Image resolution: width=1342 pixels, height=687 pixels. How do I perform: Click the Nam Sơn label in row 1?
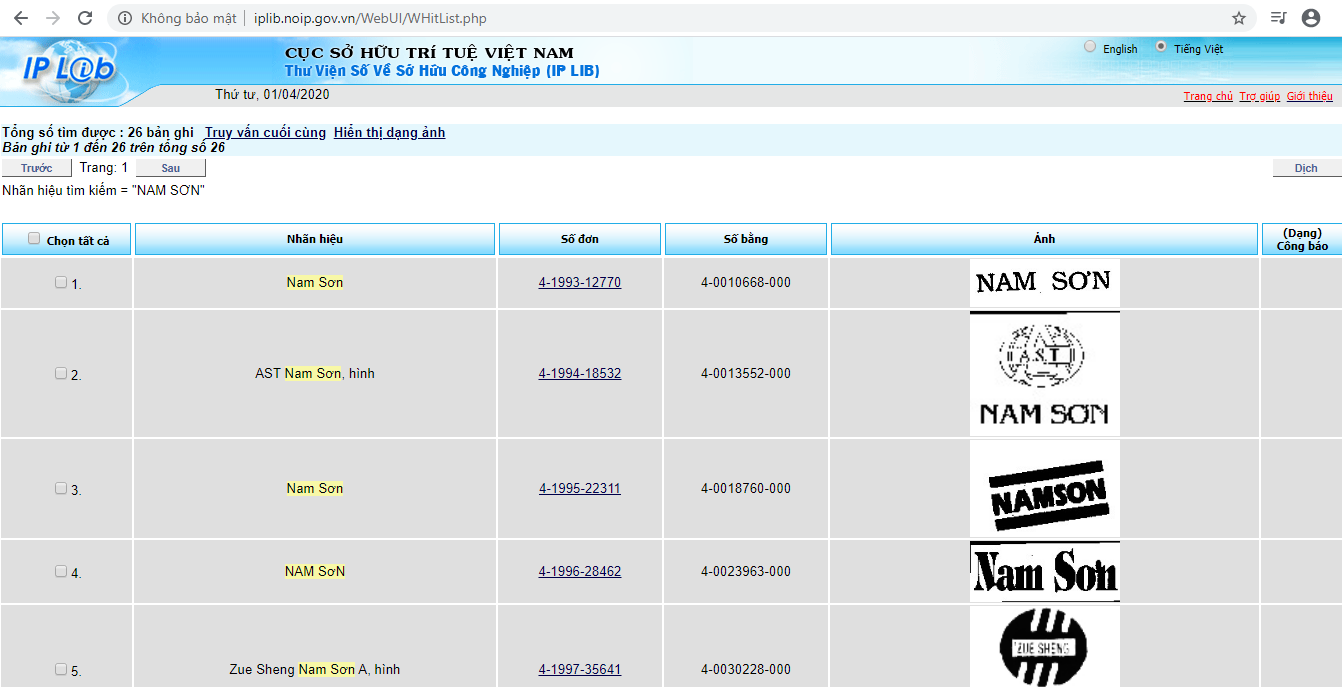pyautogui.click(x=315, y=282)
